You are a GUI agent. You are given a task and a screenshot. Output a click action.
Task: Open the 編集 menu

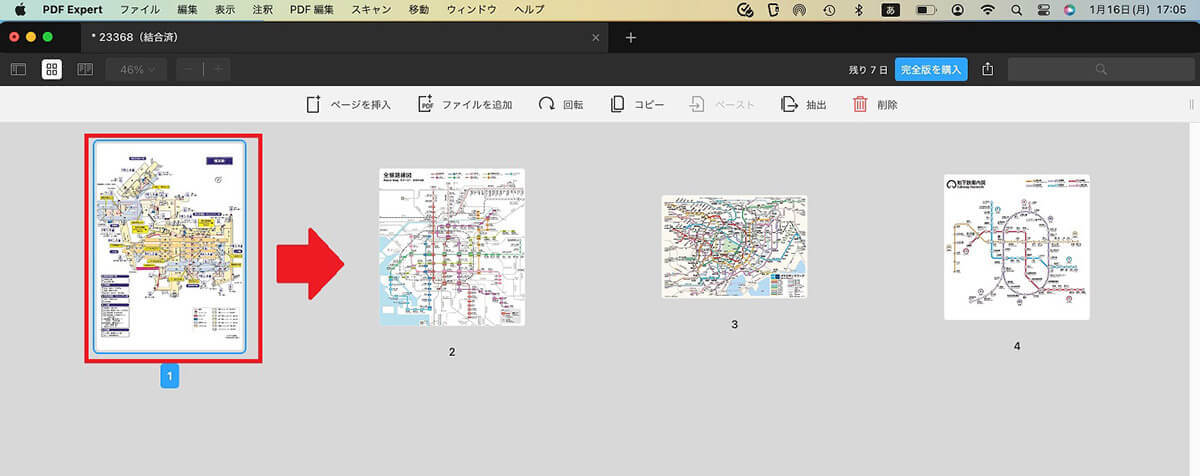(187, 9)
